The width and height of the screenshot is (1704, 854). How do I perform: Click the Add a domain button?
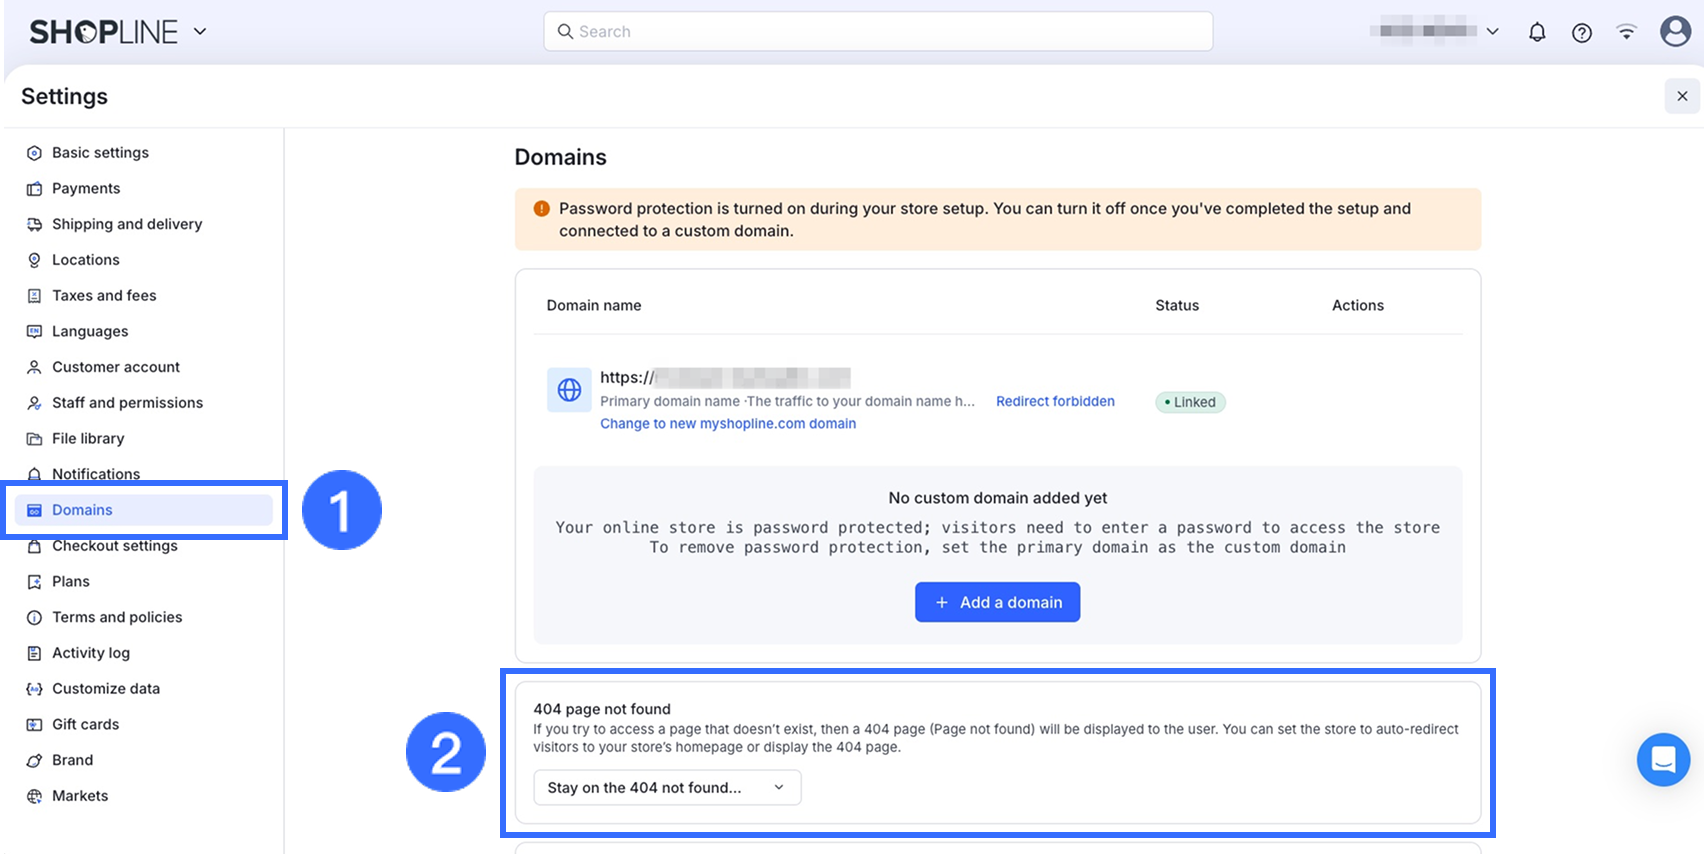(x=997, y=602)
